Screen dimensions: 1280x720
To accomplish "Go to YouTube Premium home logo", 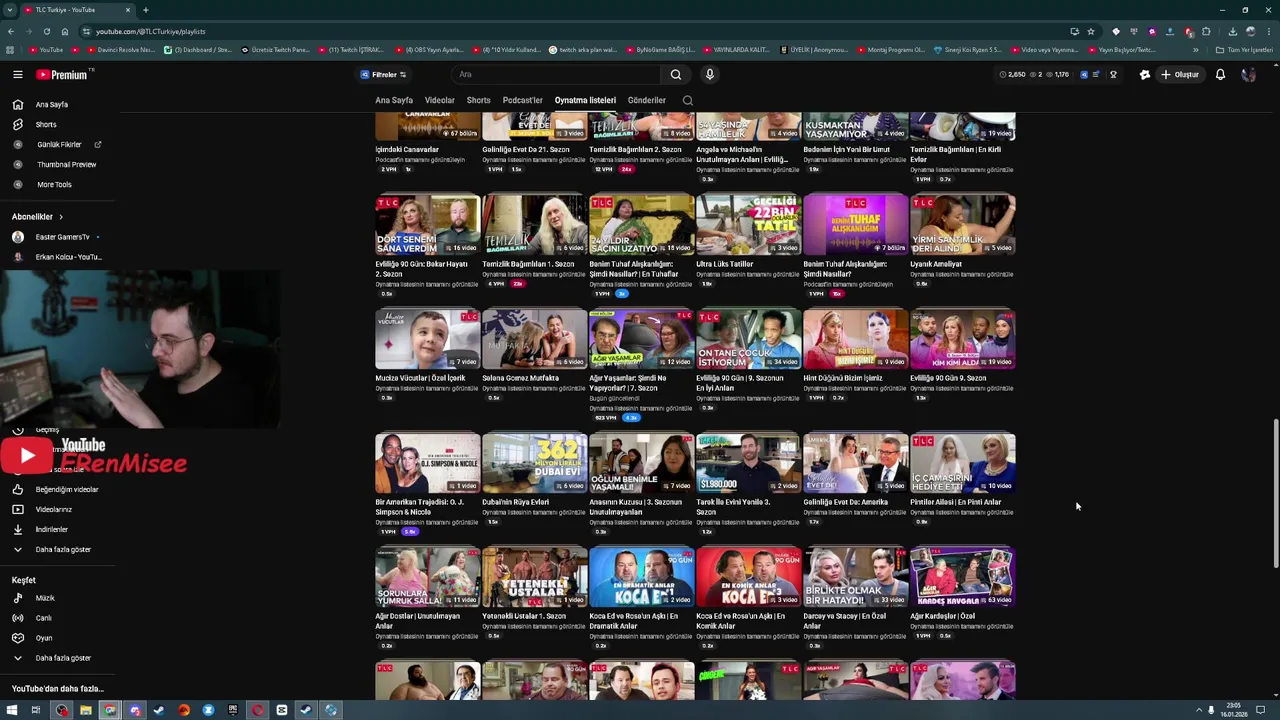I will pyautogui.click(x=62, y=74).
